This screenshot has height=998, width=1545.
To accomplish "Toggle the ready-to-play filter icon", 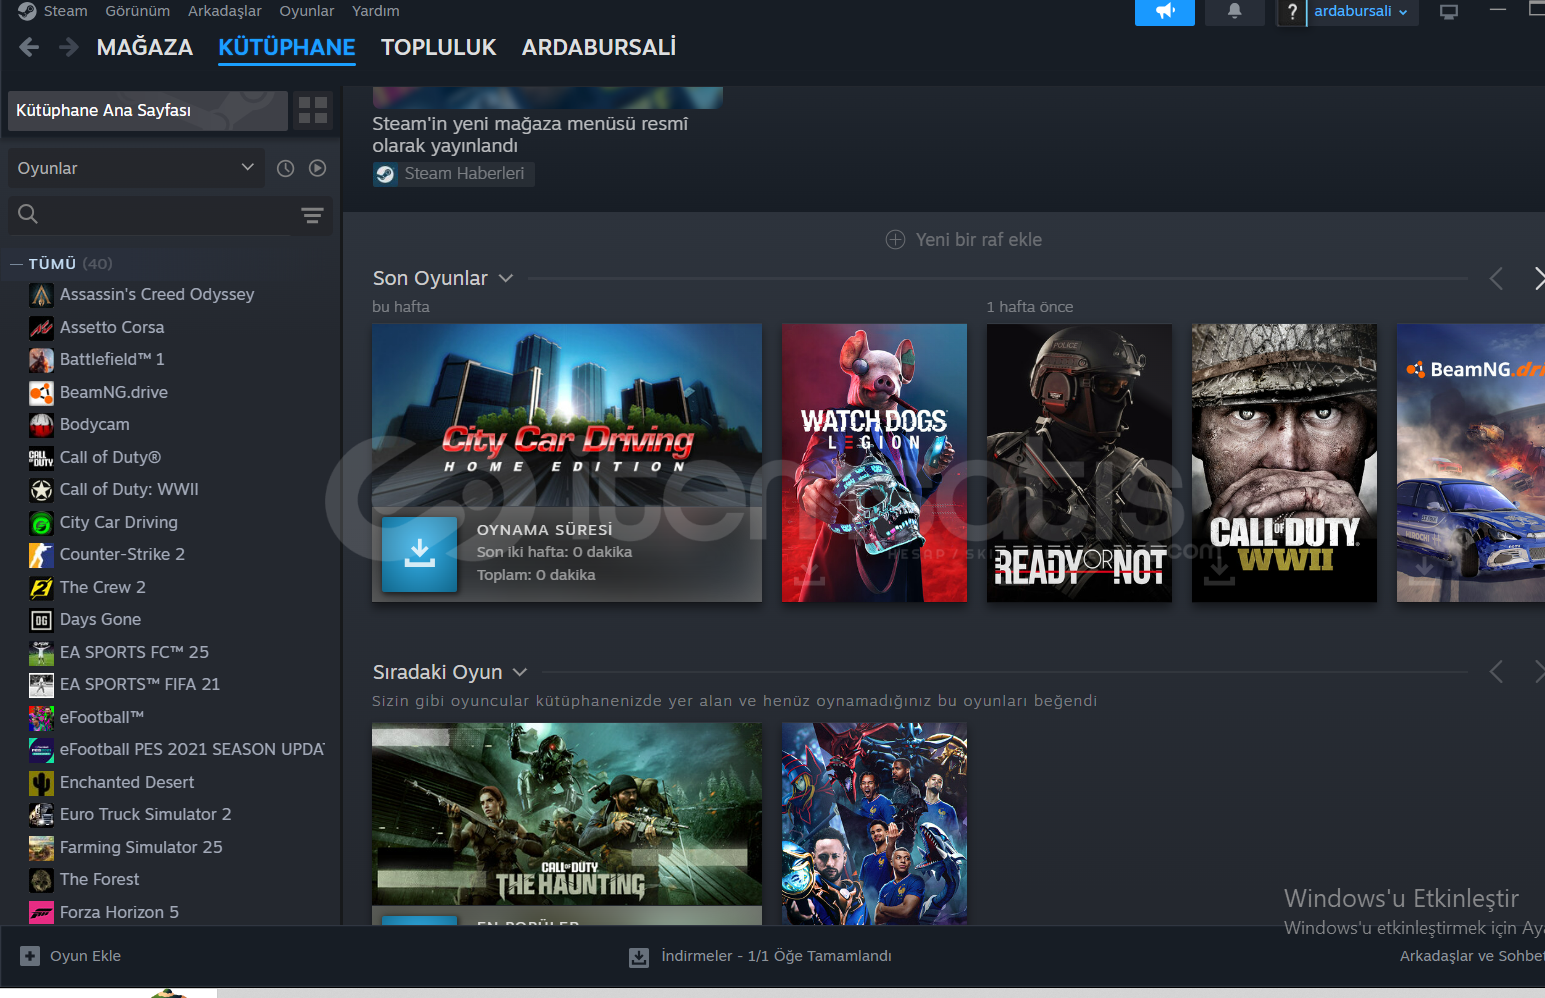I will [x=318, y=168].
